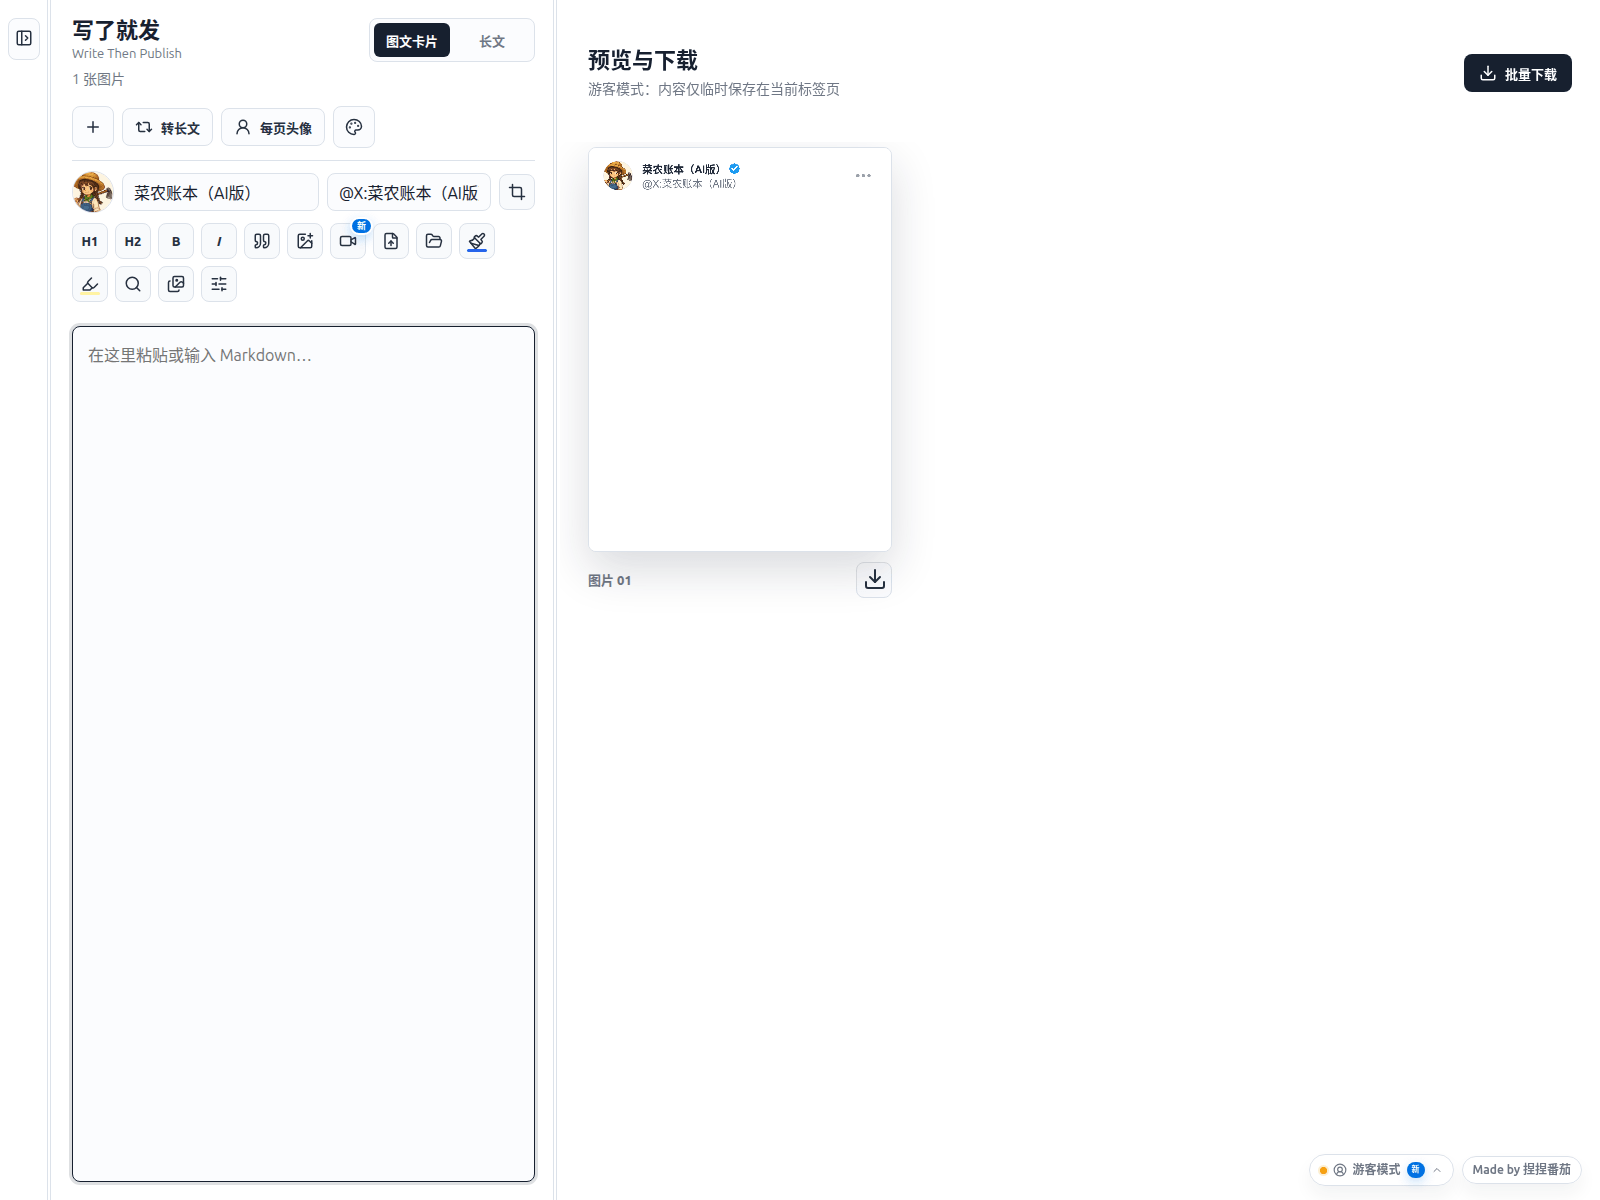Screen dimensions: 1600x1200
Task: Switch to the 图文卡片 tab
Action: tap(412, 41)
